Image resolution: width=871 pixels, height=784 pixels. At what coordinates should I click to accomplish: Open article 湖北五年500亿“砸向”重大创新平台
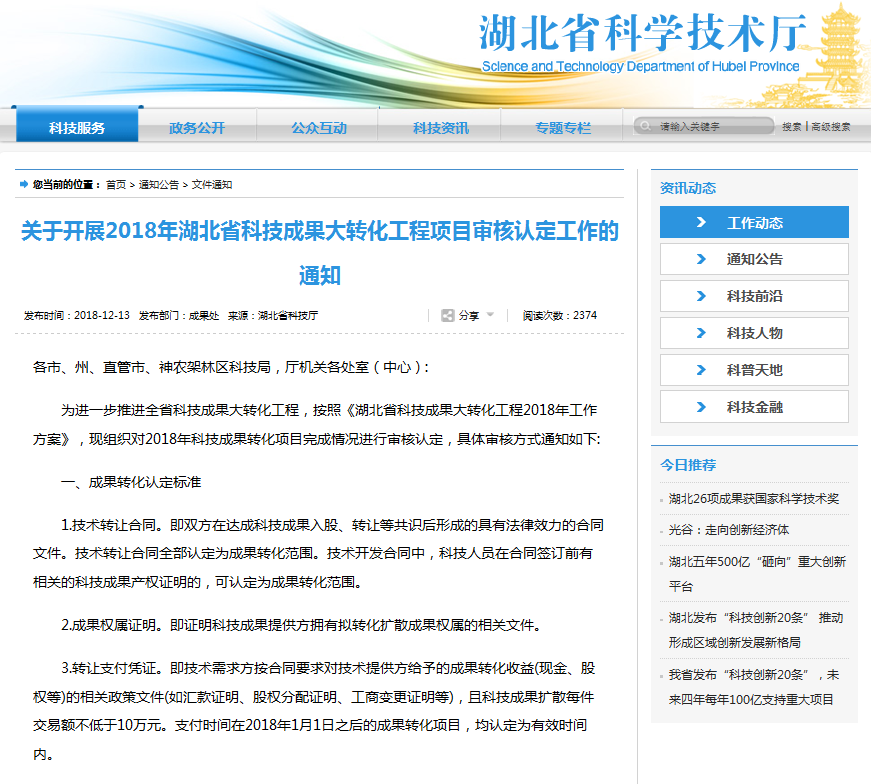(757, 574)
